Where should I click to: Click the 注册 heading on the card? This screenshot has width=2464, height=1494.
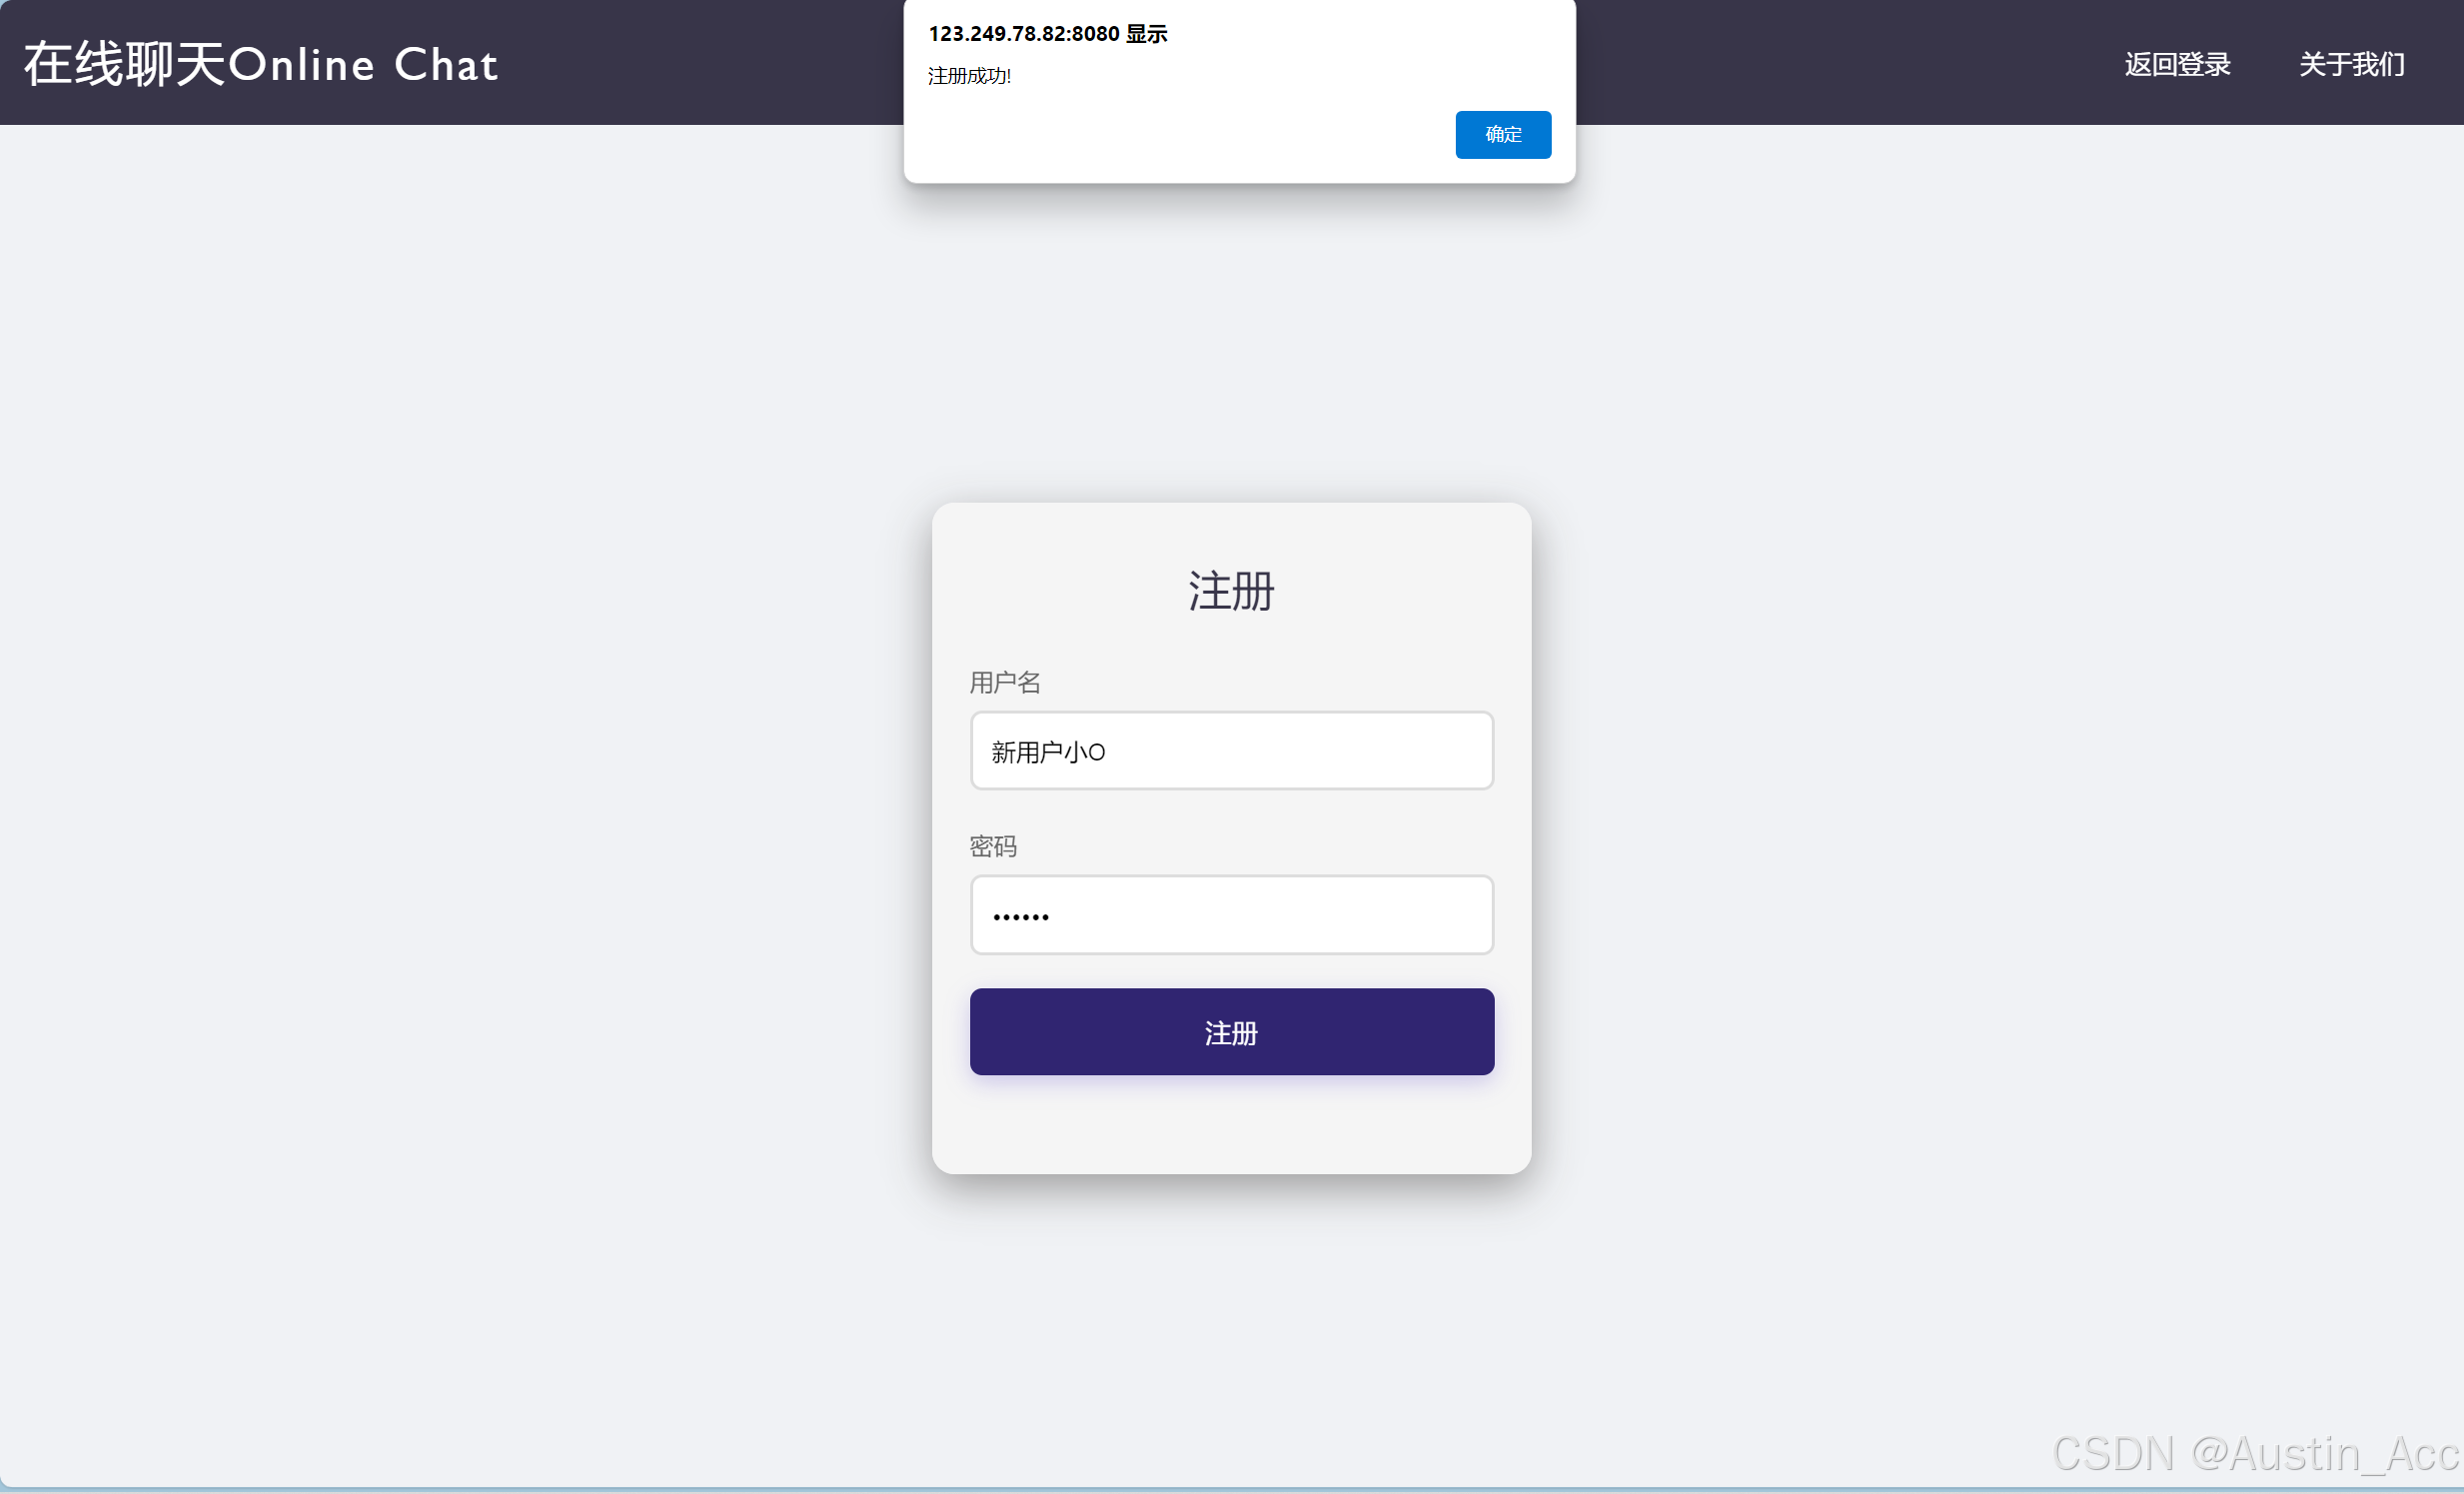(x=1231, y=590)
